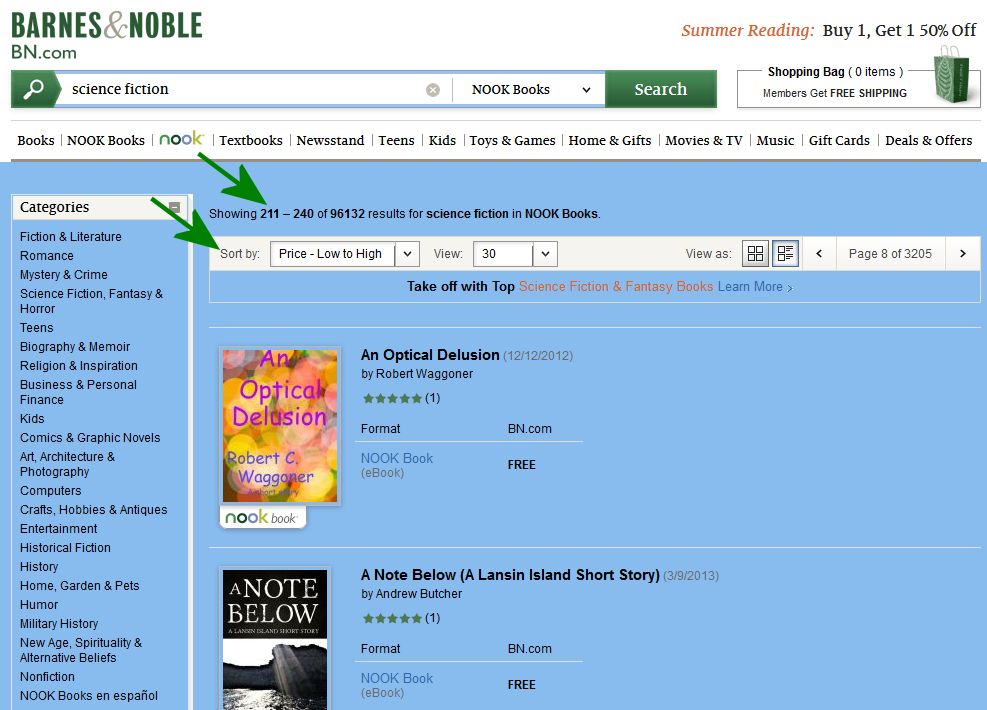Viewport: 987px width, 710px height.
Task: Select Computers category
Action: point(50,491)
